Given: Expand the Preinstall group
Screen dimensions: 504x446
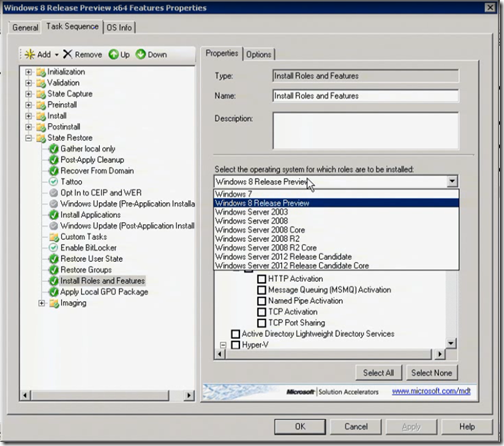Looking at the screenshot, I should point(29,105).
